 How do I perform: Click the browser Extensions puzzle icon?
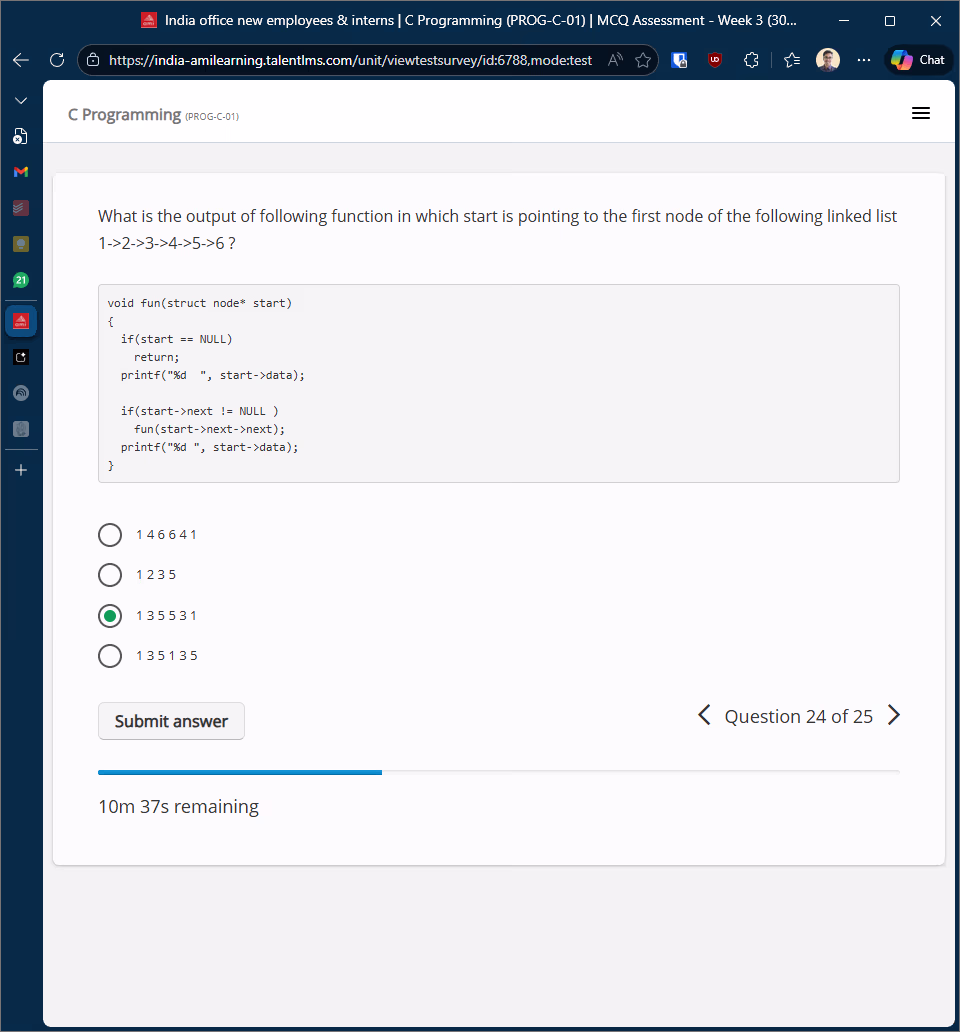(x=752, y=60)
